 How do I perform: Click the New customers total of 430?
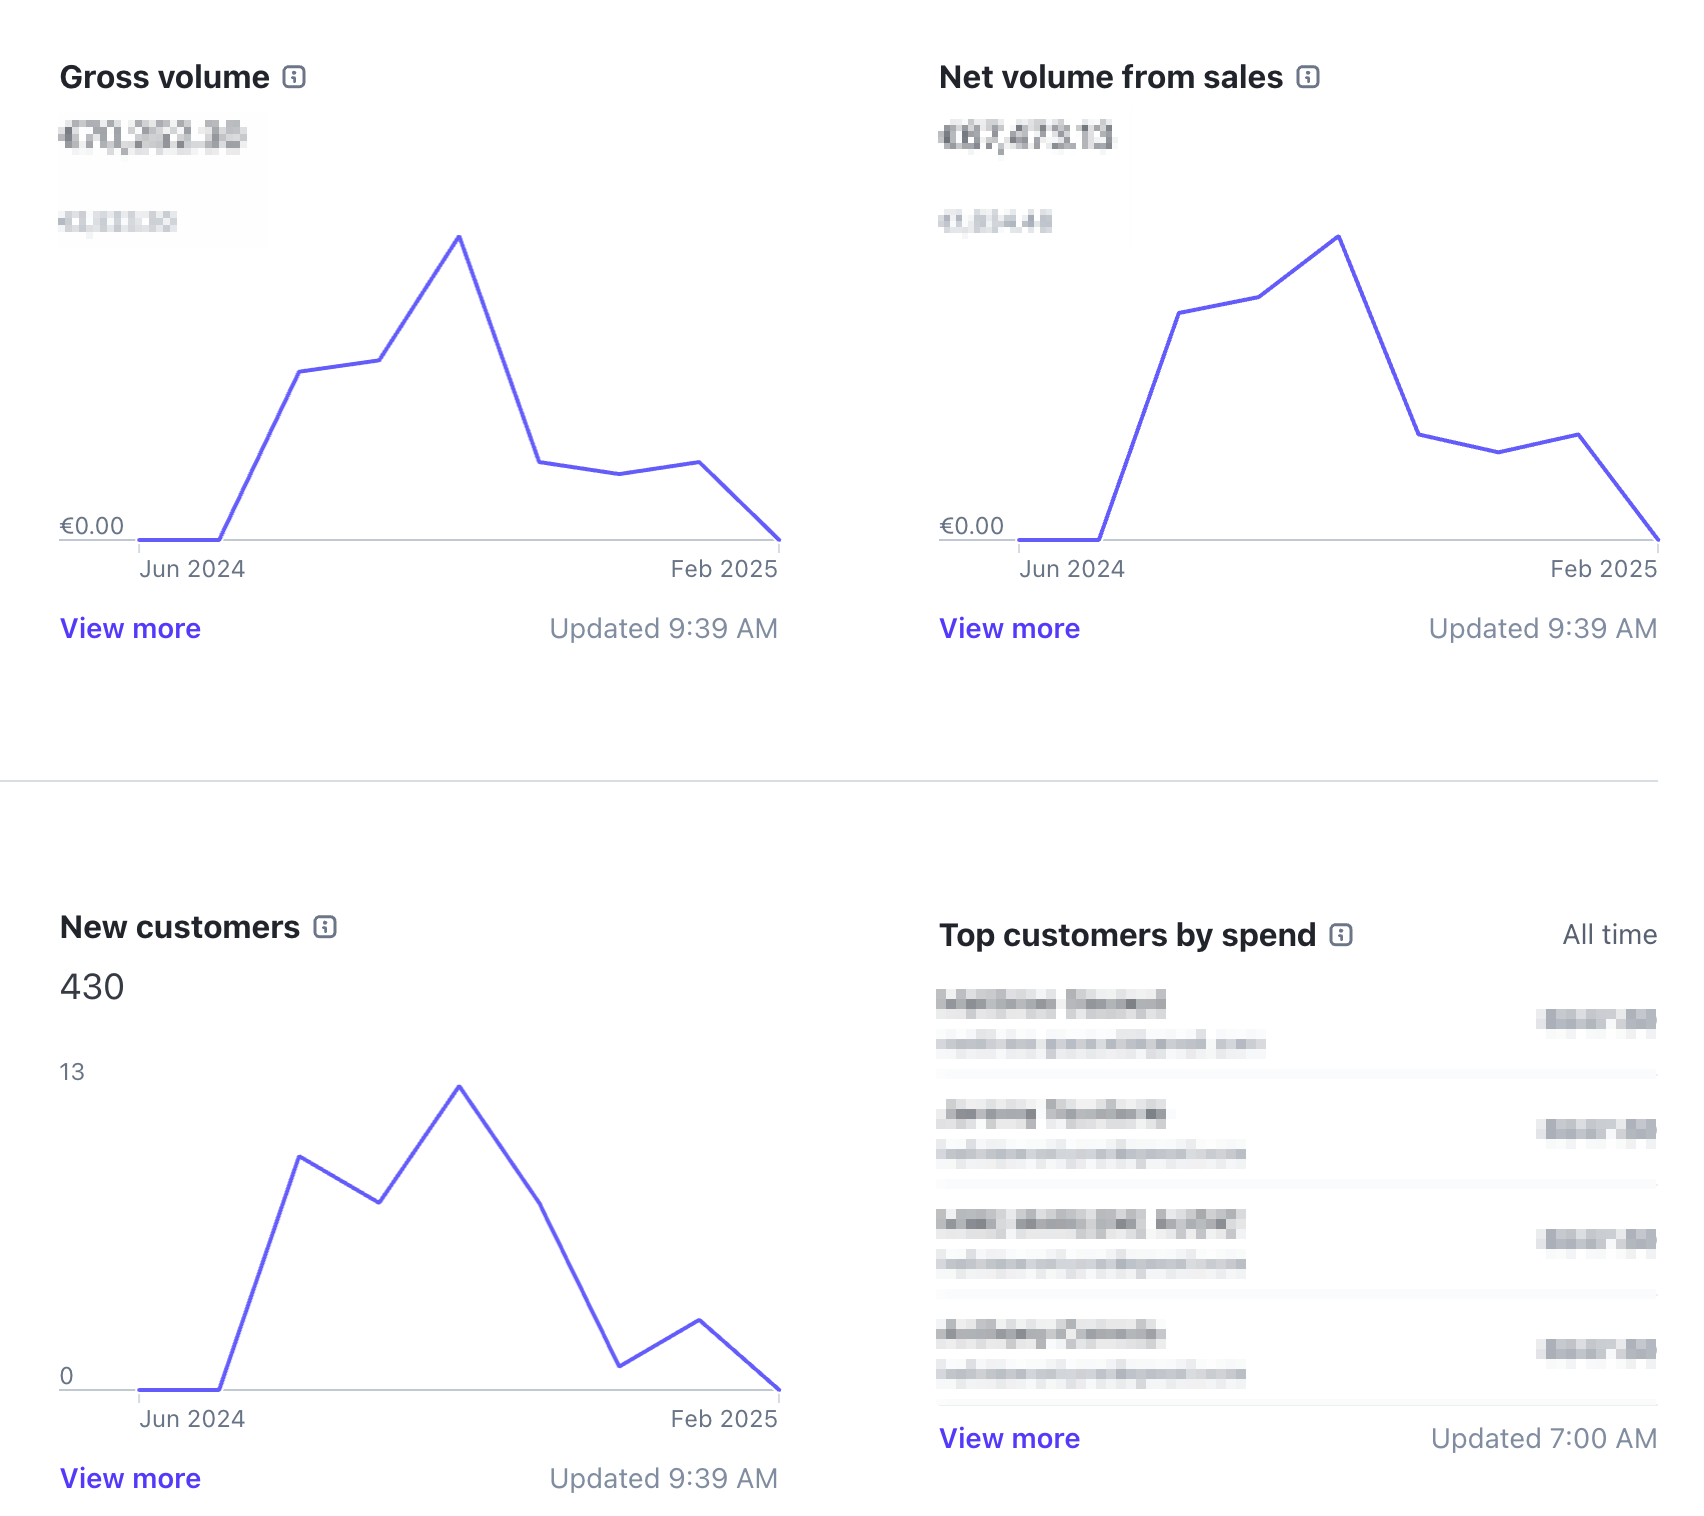[92, 987]
